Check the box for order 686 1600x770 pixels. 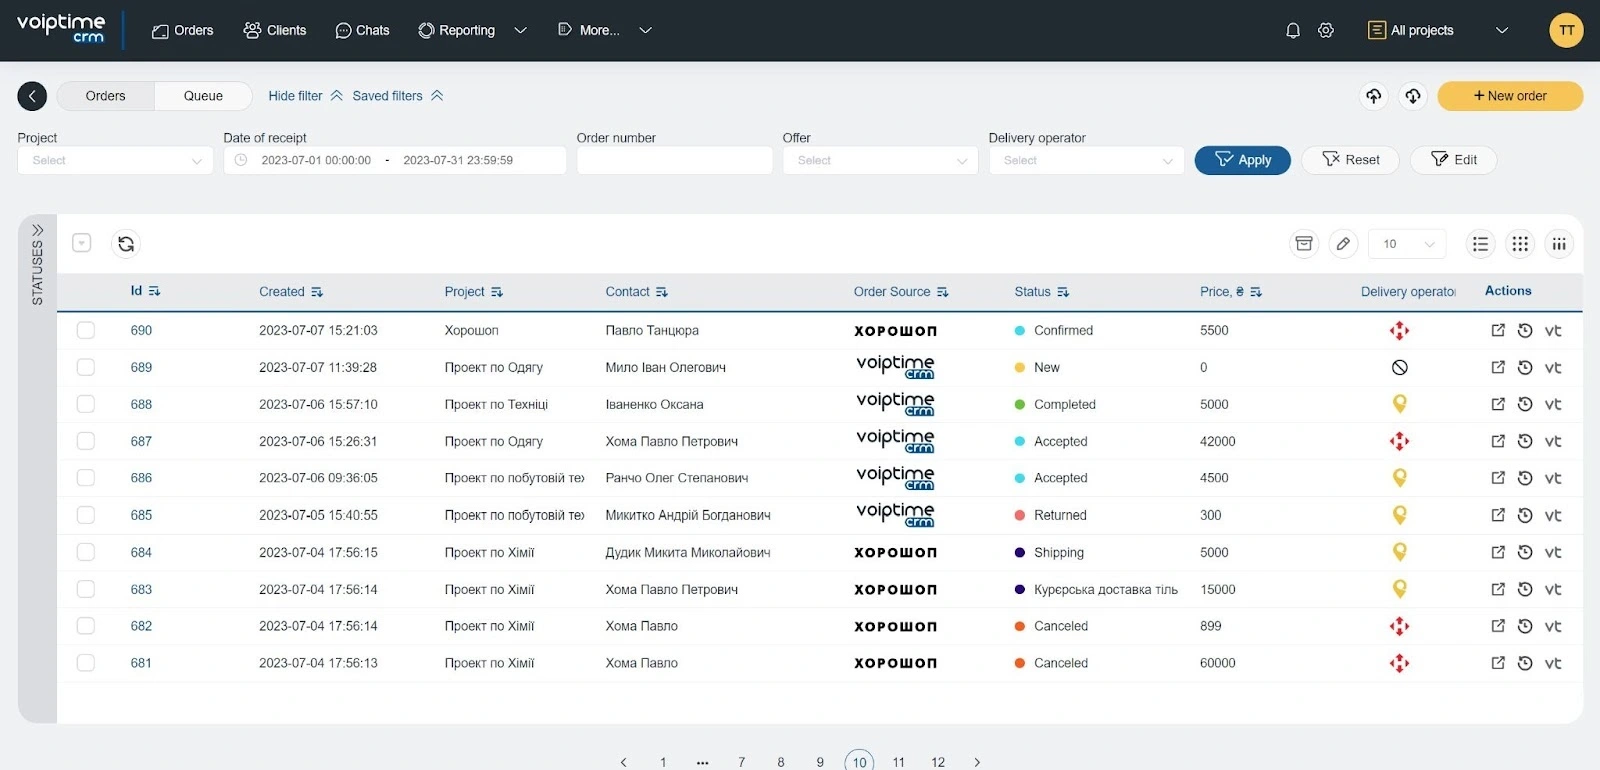(x=86, y=478)
